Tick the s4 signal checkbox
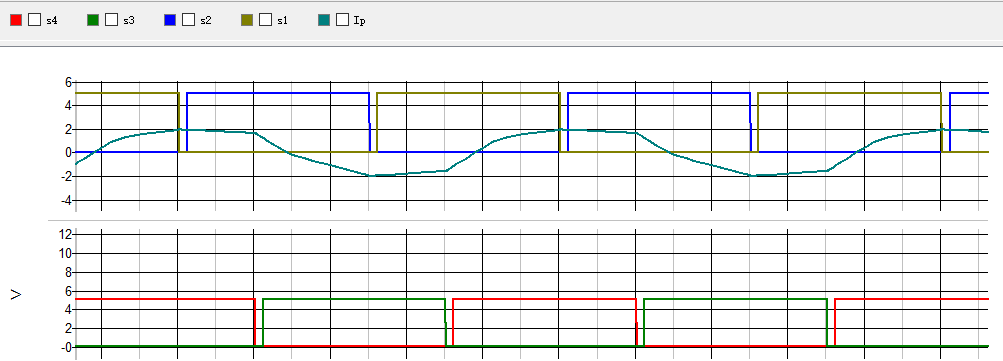Image resolution: width=1003 pixels, height=361 pixels. tap(35, 20)
